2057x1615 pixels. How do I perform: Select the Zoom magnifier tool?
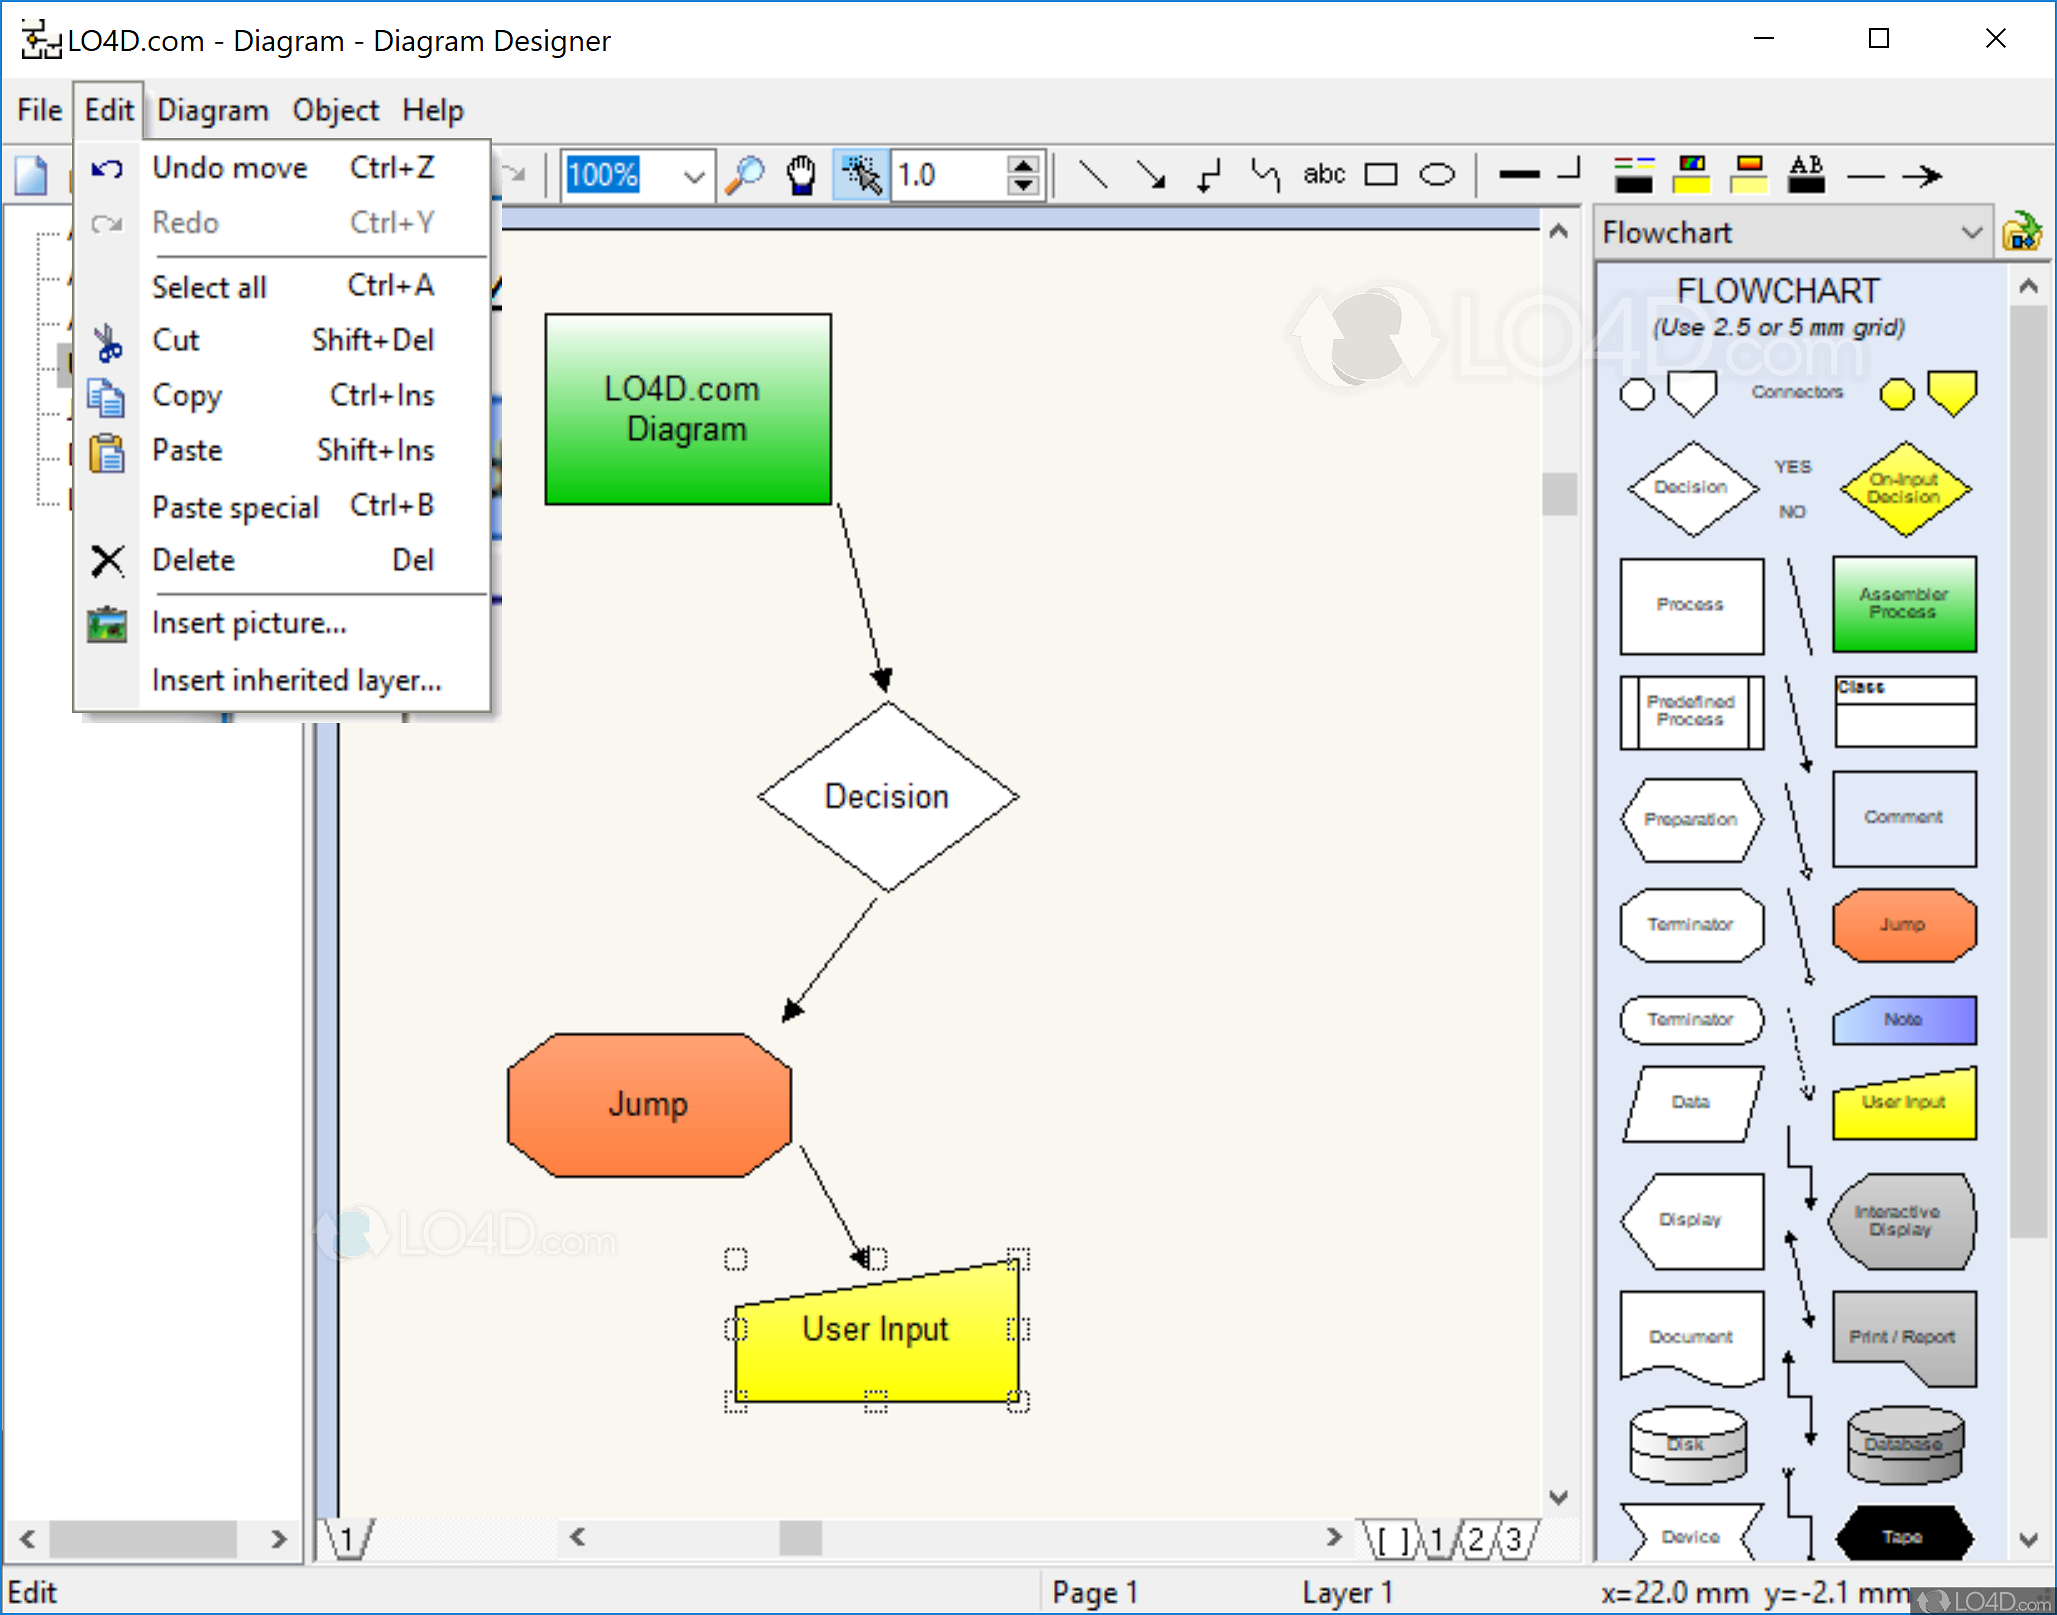pyautogui.click(x=744, y=175)
